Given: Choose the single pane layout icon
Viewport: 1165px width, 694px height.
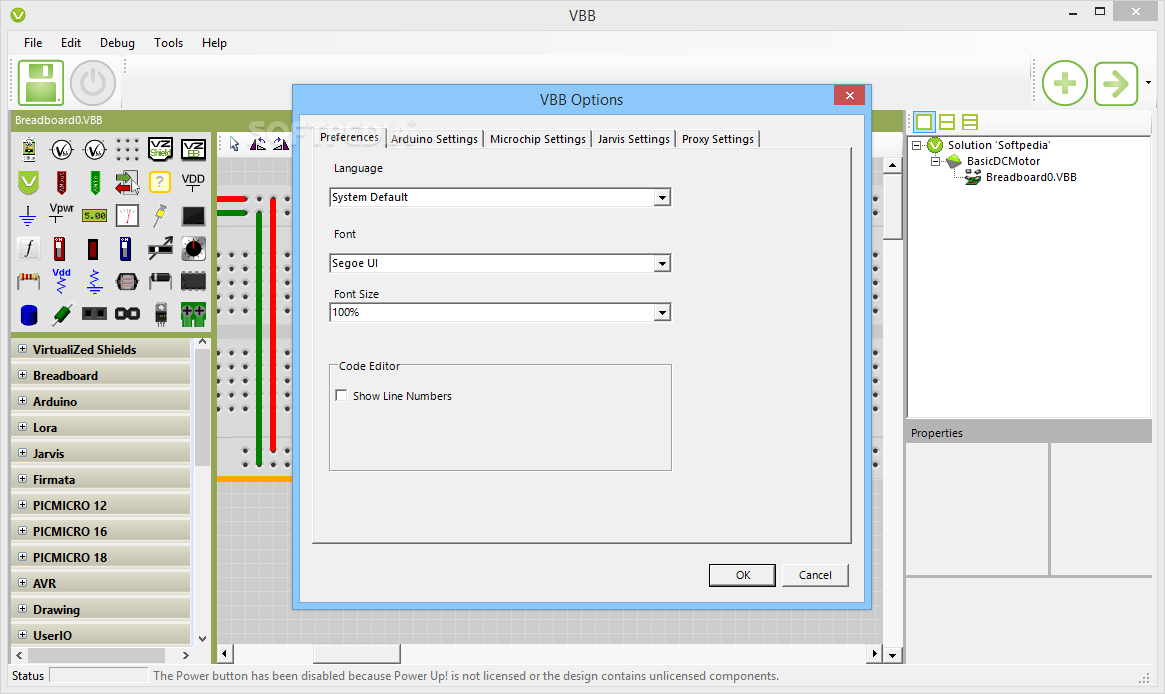Looking at the screenshot, I should (924, 122).
